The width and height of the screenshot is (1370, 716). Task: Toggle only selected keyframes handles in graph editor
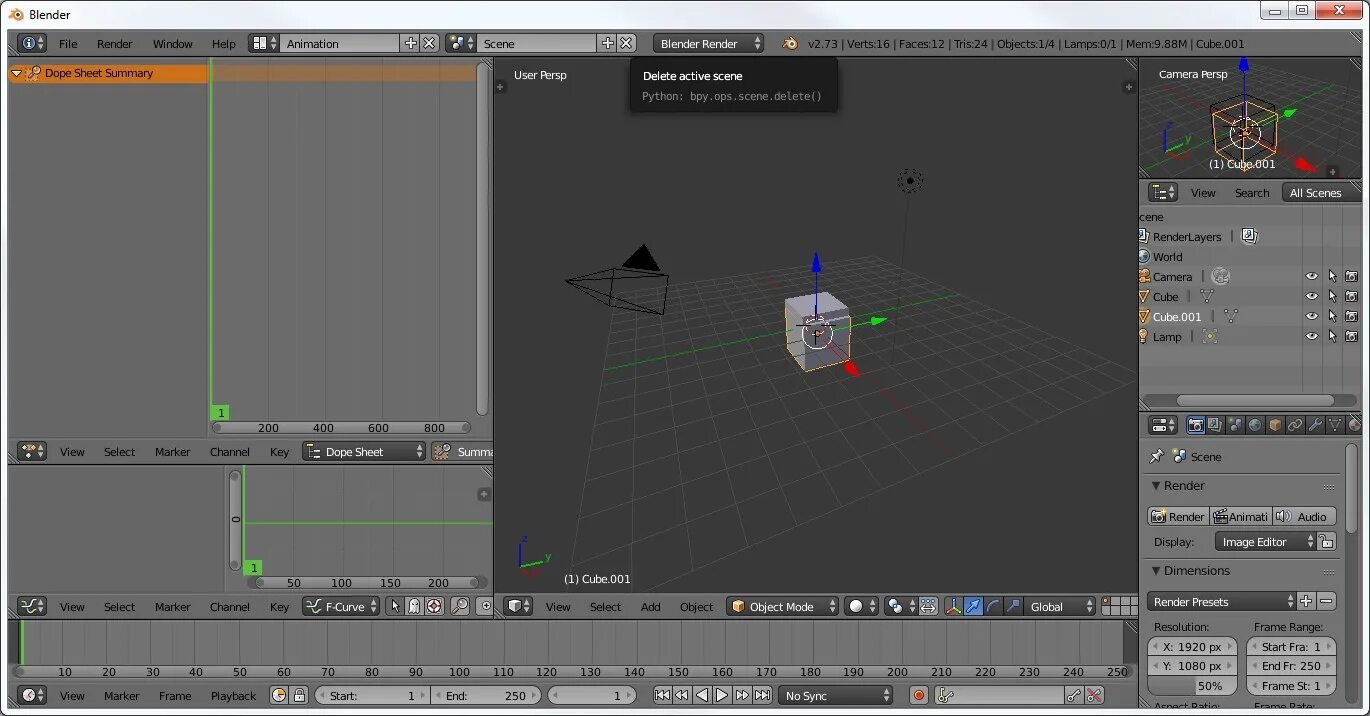click(395, 606)
